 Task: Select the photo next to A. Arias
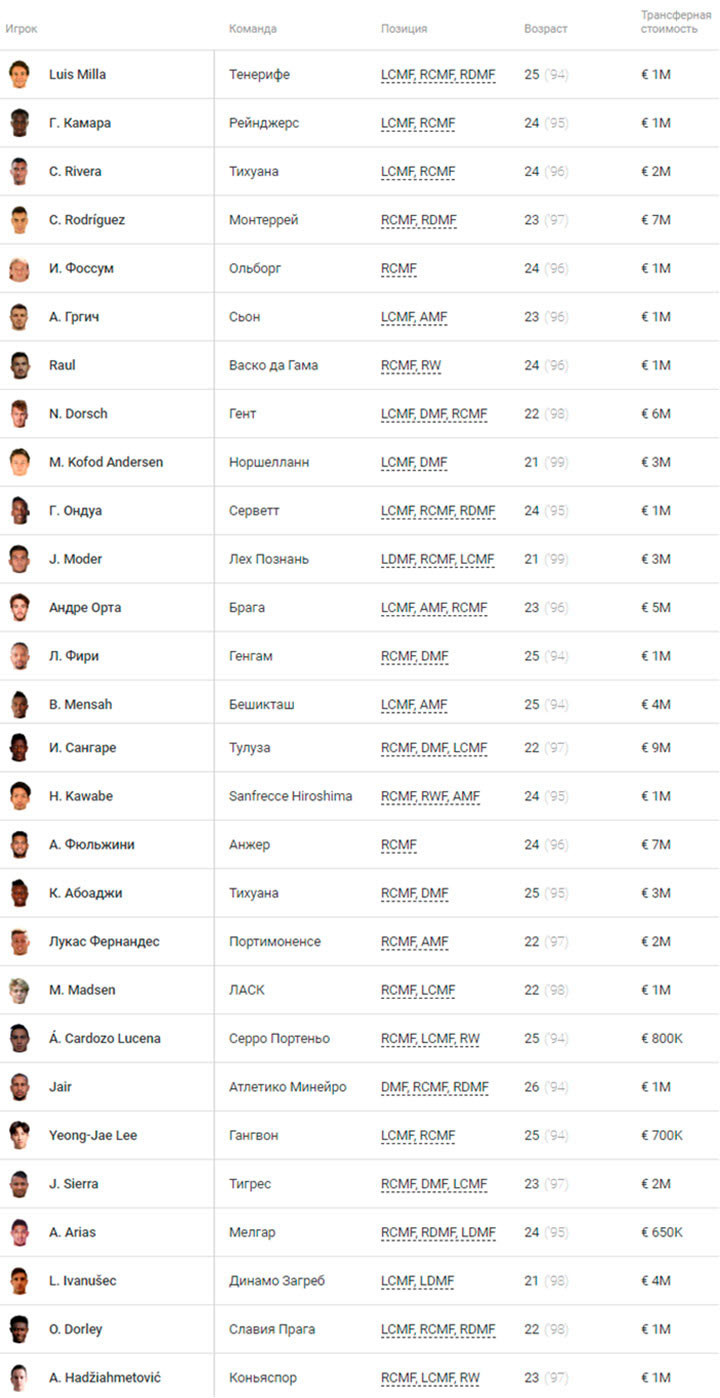tap(19, 1232)
